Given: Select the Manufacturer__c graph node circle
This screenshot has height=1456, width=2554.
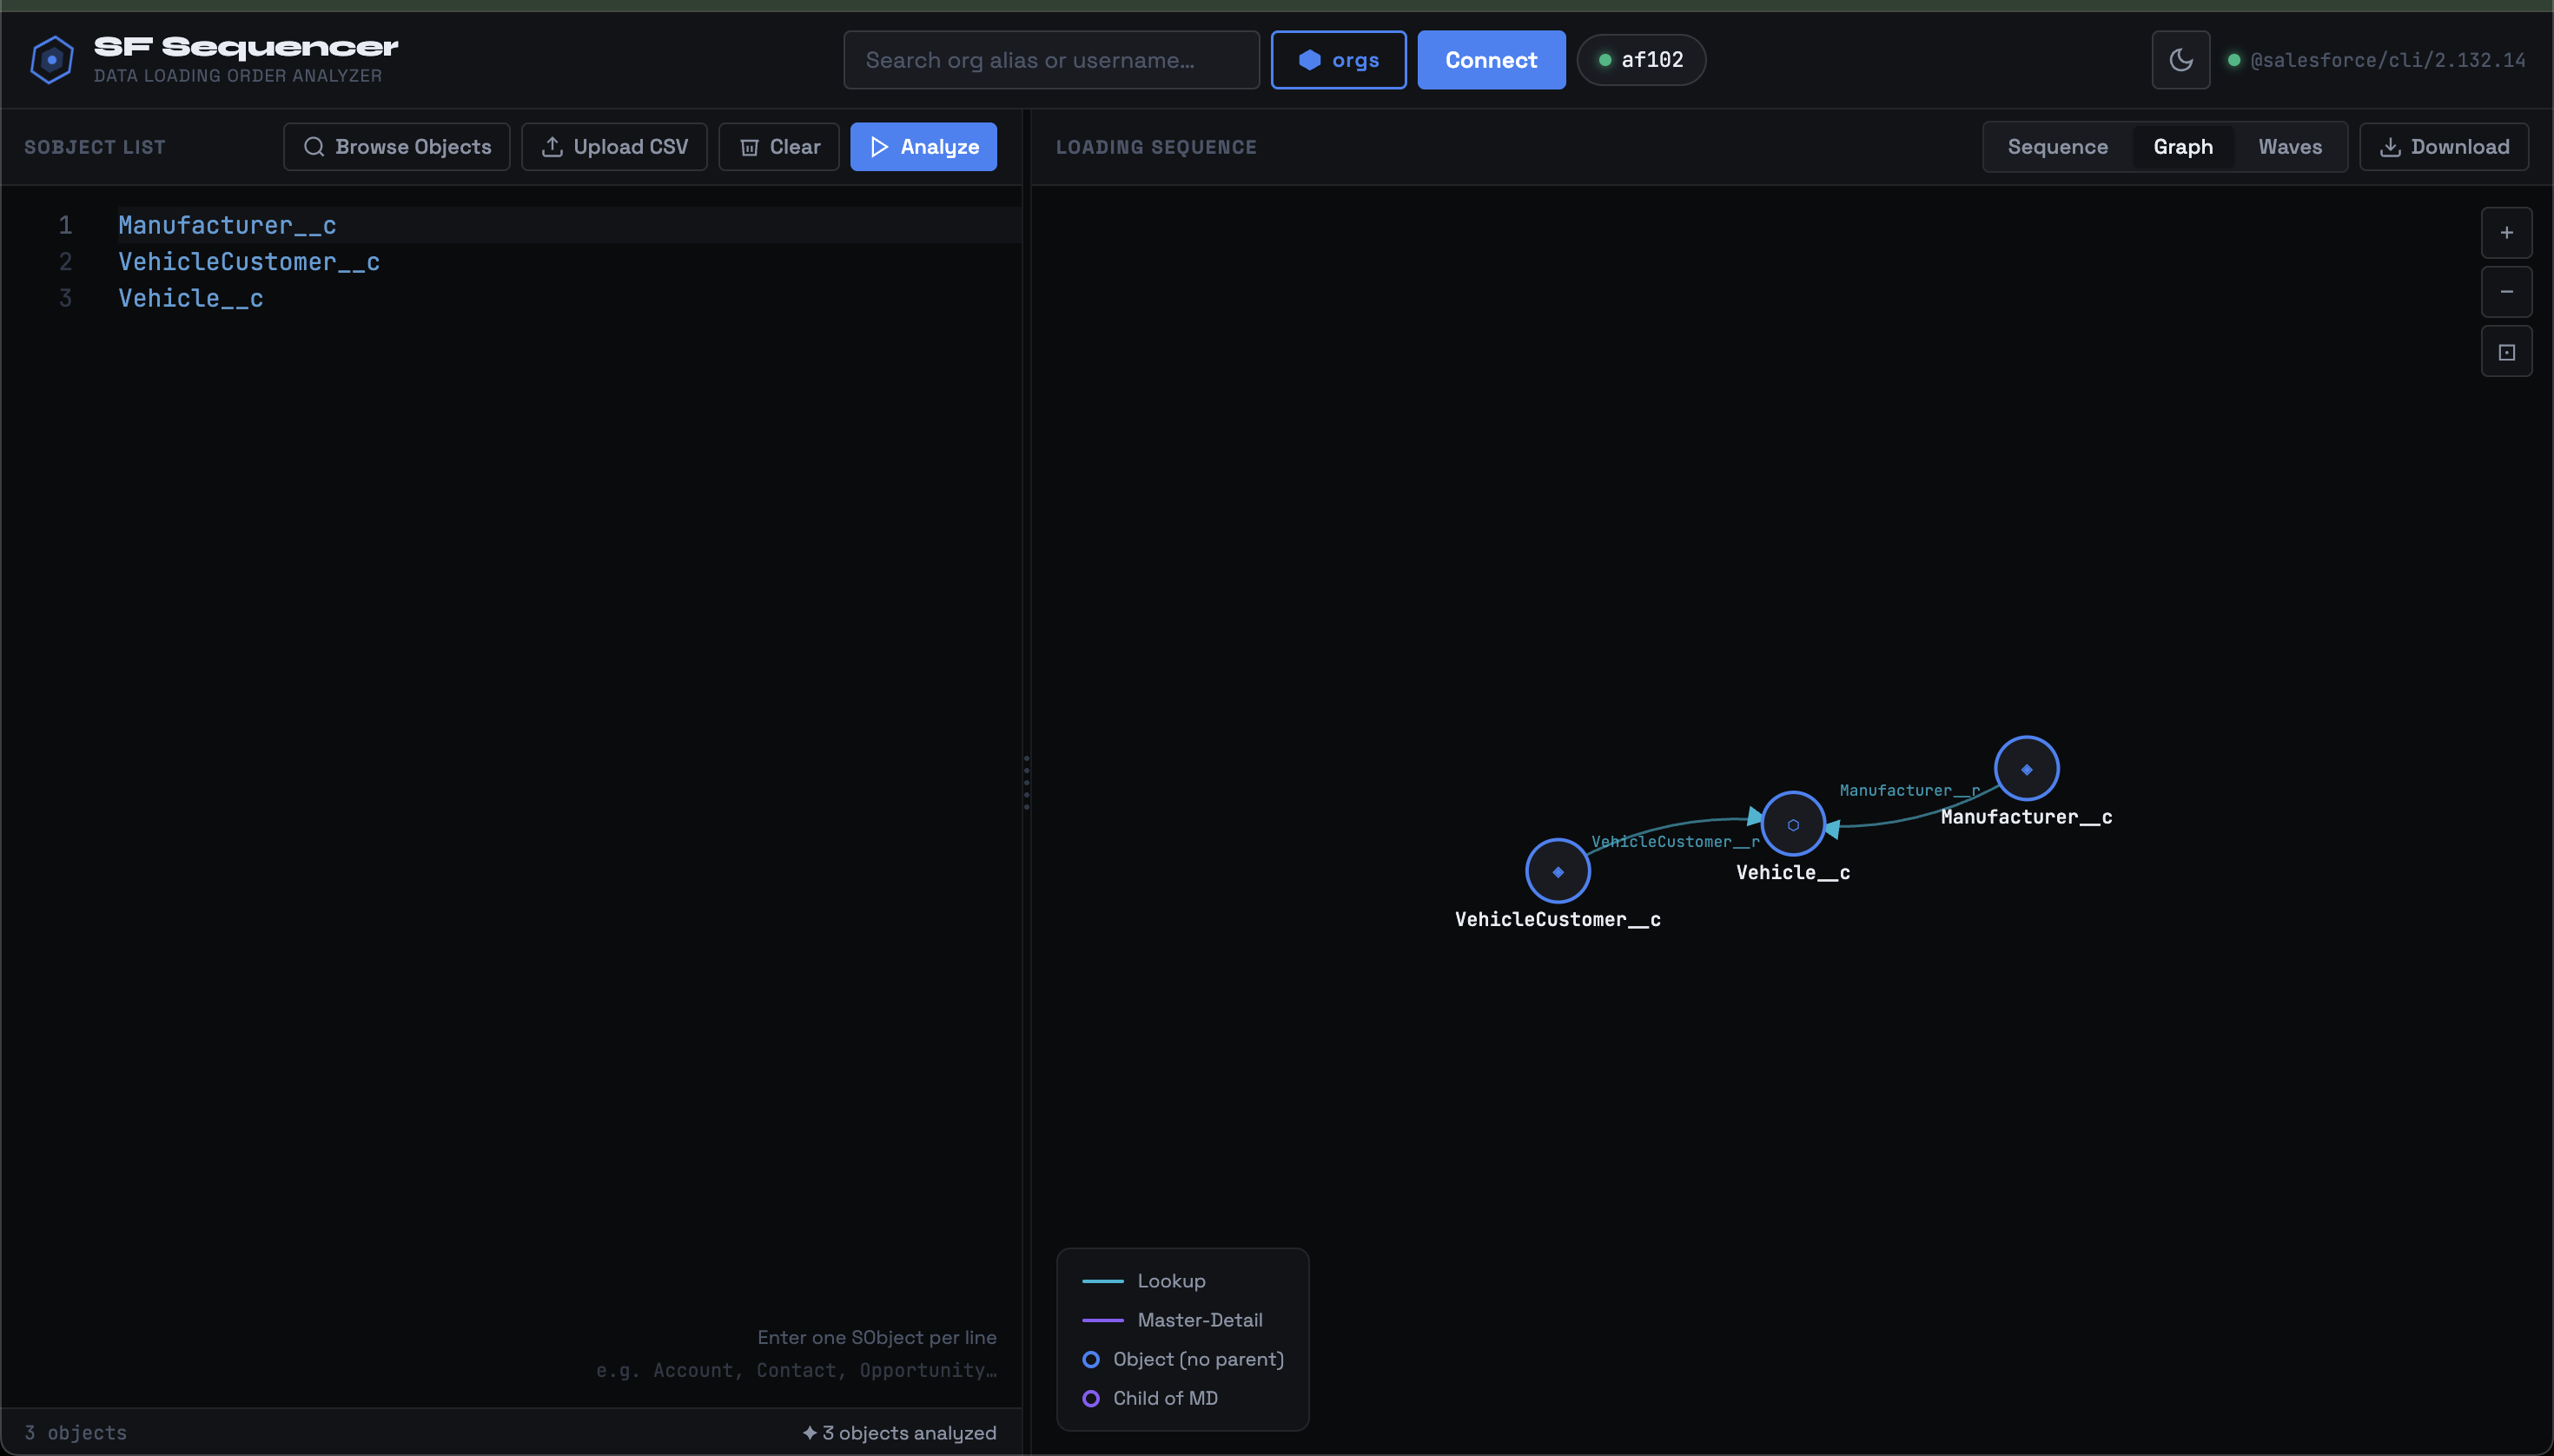Looking at the screenshot, I should click(2026, 769).
